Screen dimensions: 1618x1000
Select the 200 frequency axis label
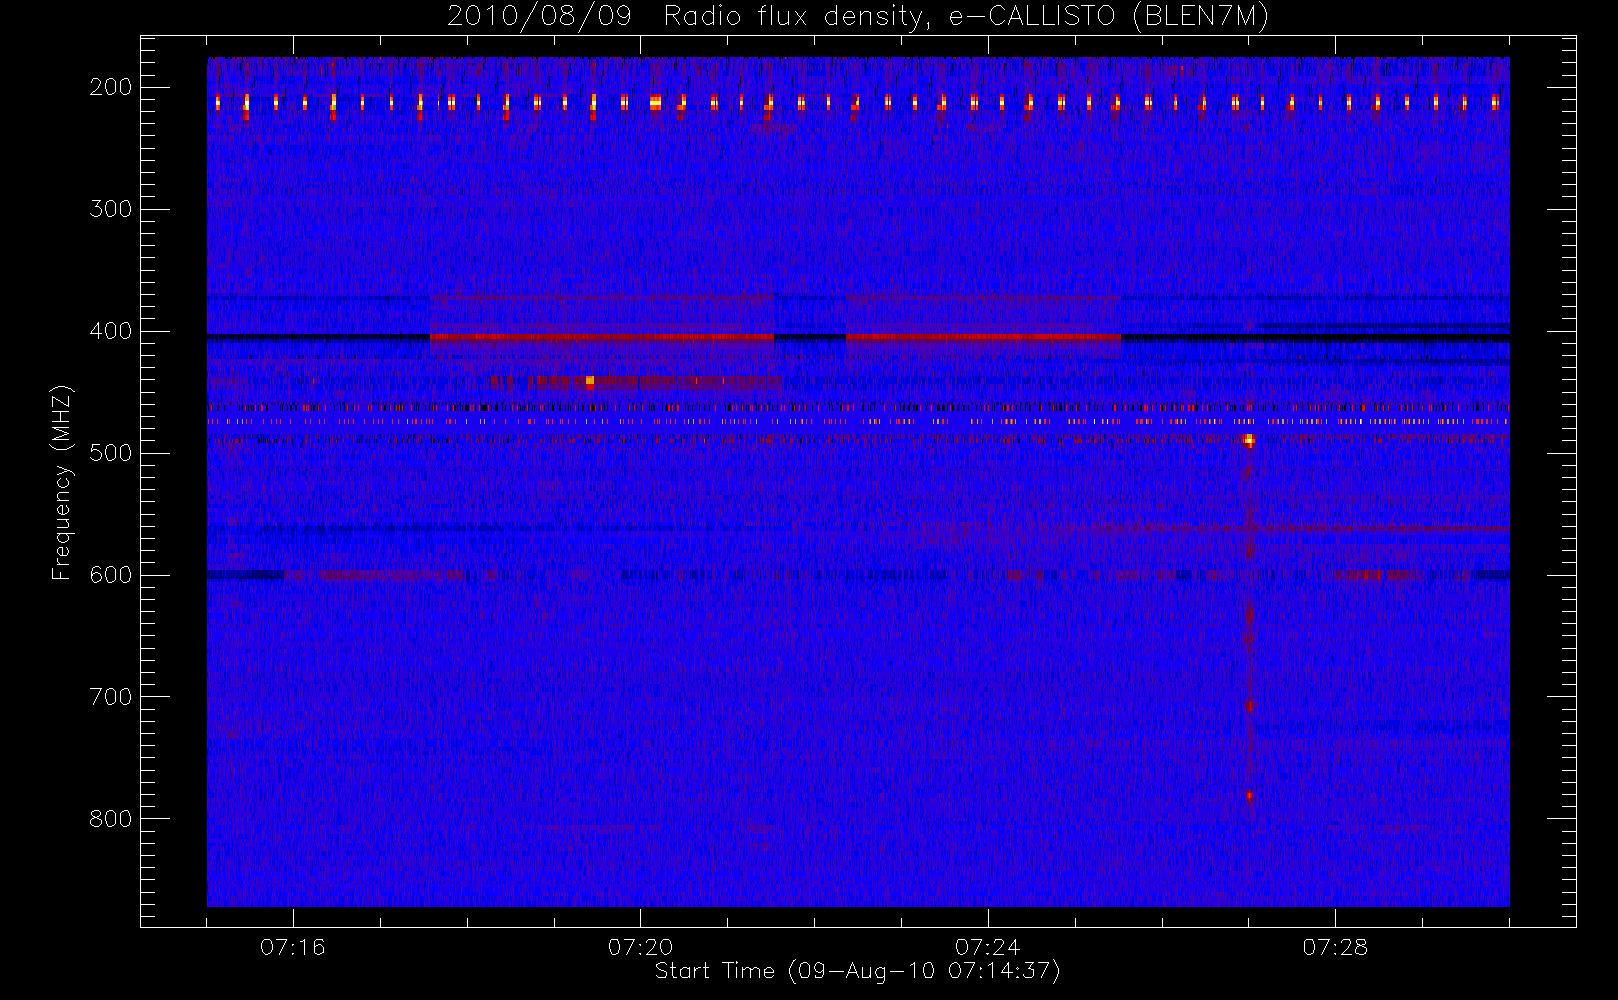[111, 87]
